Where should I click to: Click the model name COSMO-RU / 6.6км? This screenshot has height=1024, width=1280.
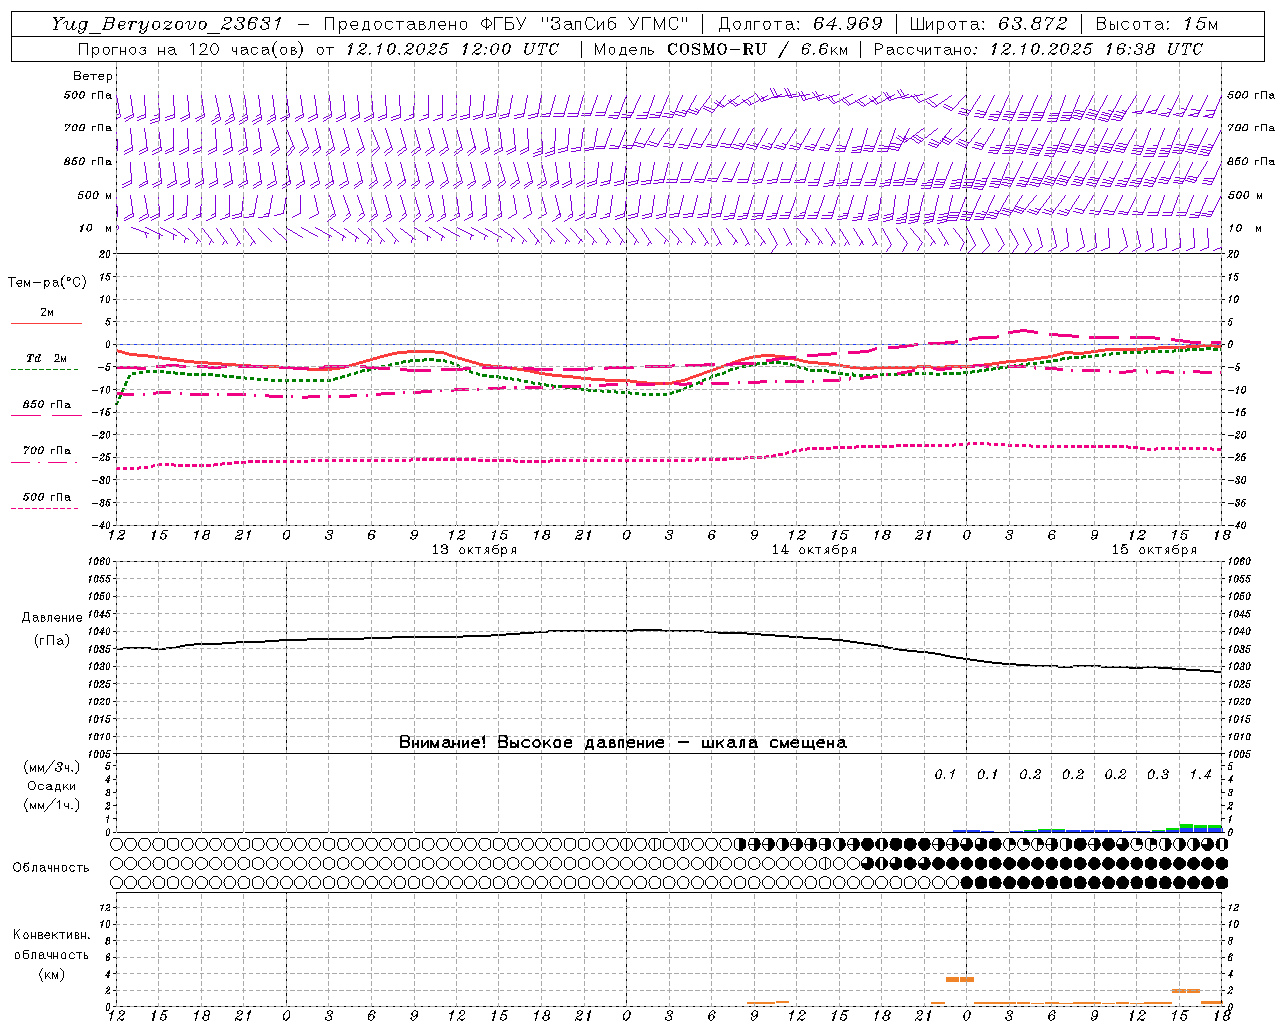757,49
